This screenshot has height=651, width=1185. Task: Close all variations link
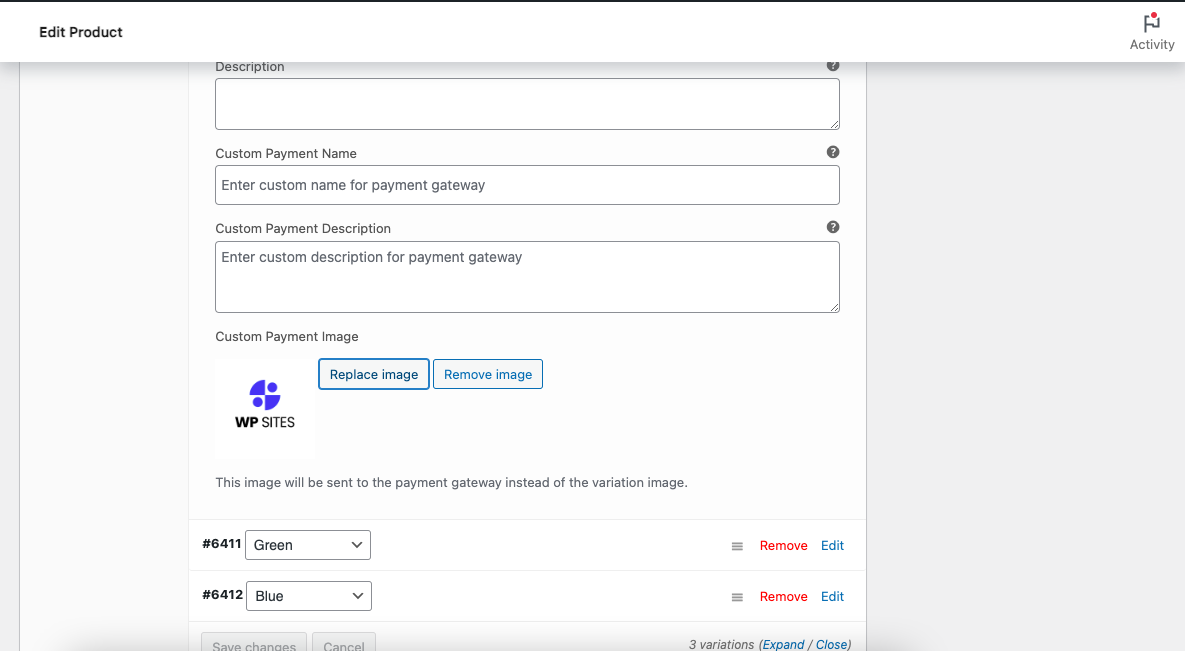[831, 645]
